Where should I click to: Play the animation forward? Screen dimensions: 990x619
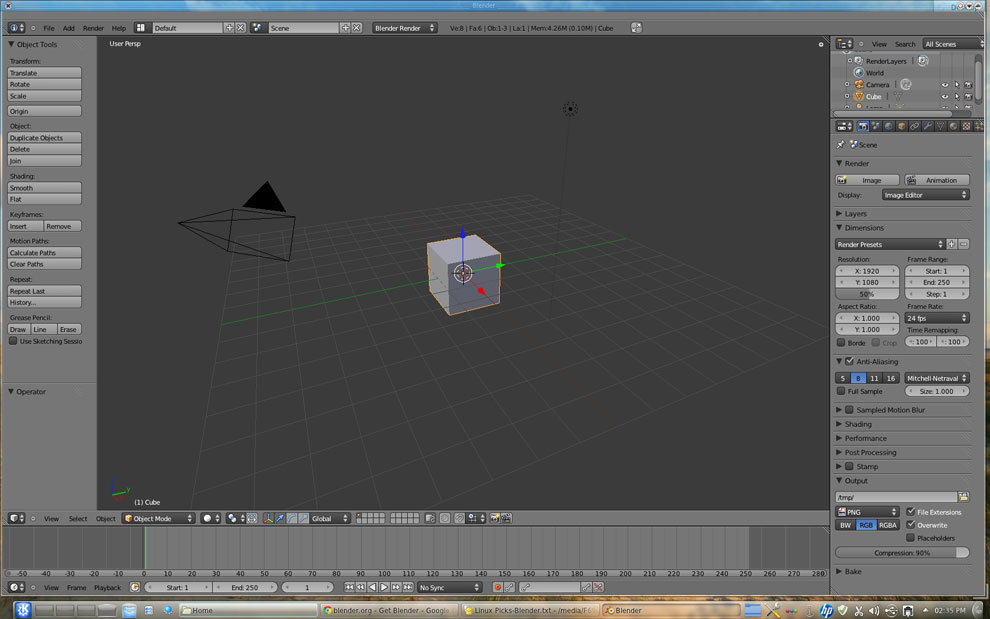coord(384,587)
